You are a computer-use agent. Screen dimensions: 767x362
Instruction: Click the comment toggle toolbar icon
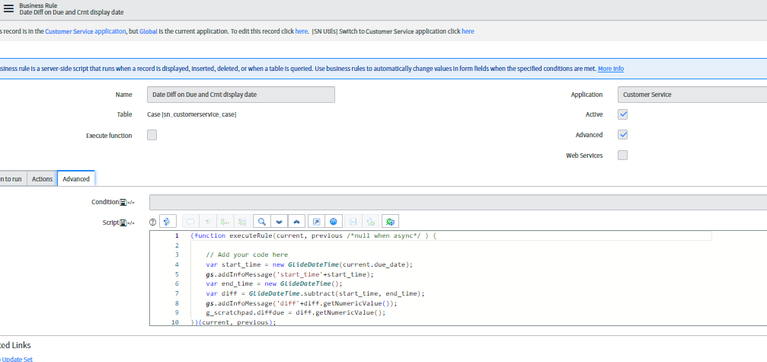pos(190,222)
